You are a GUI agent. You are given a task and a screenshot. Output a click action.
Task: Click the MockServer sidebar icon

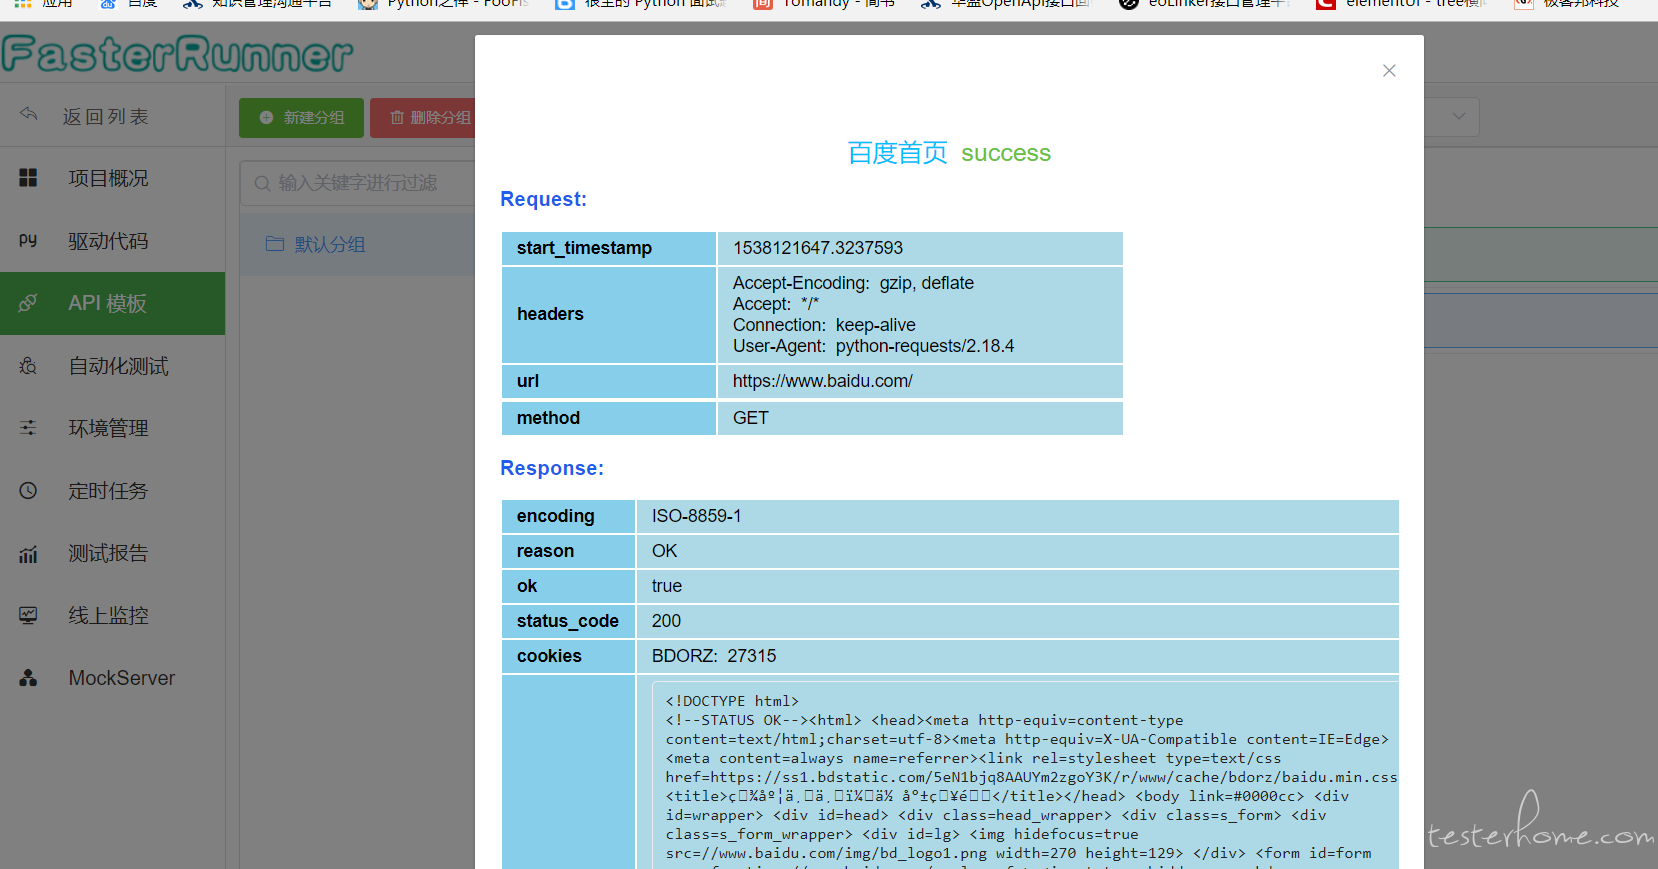28,678
